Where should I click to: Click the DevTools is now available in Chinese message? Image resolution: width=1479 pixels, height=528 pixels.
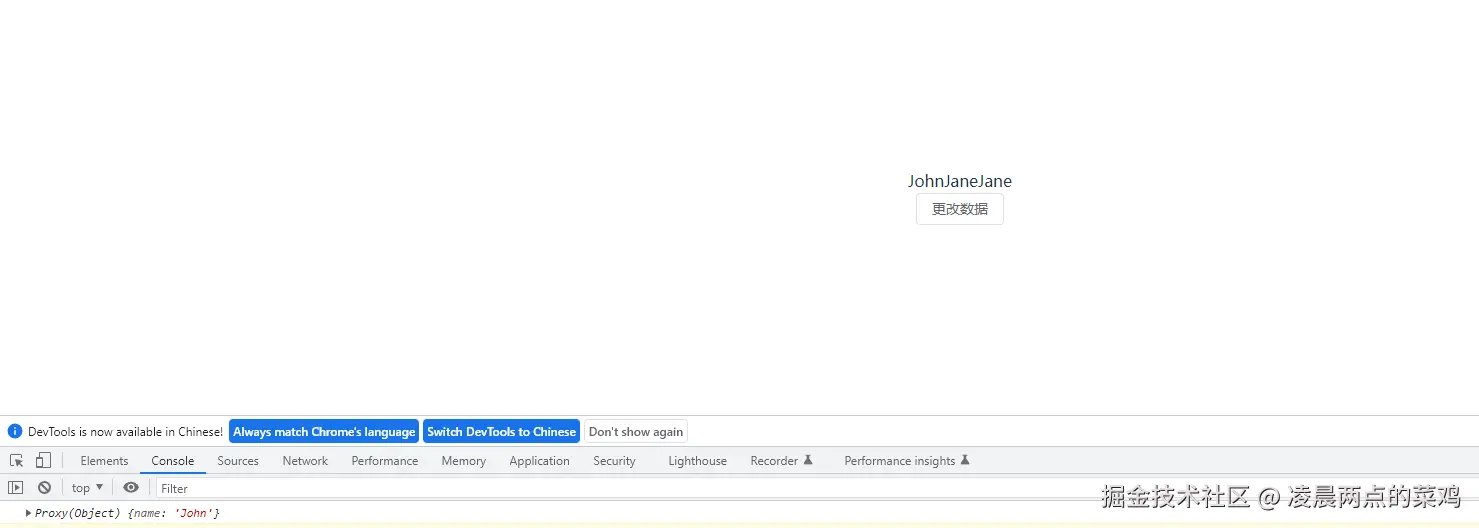(125, 432)
